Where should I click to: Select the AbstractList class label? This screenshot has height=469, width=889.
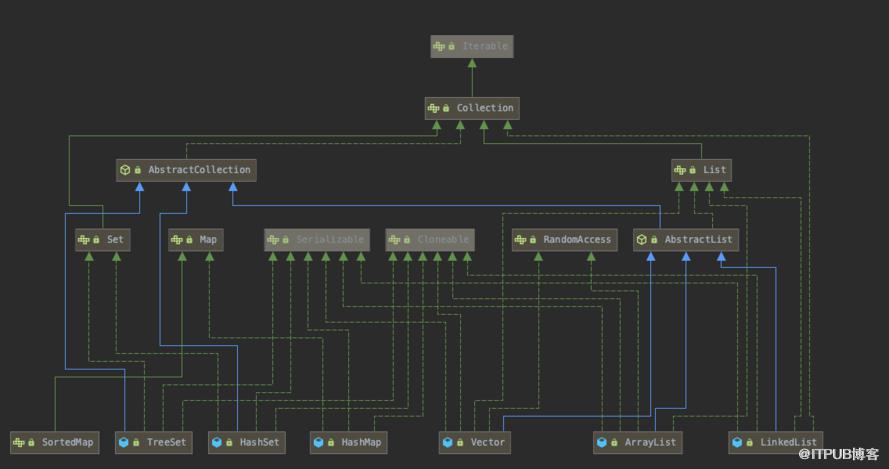coord(698,239)
